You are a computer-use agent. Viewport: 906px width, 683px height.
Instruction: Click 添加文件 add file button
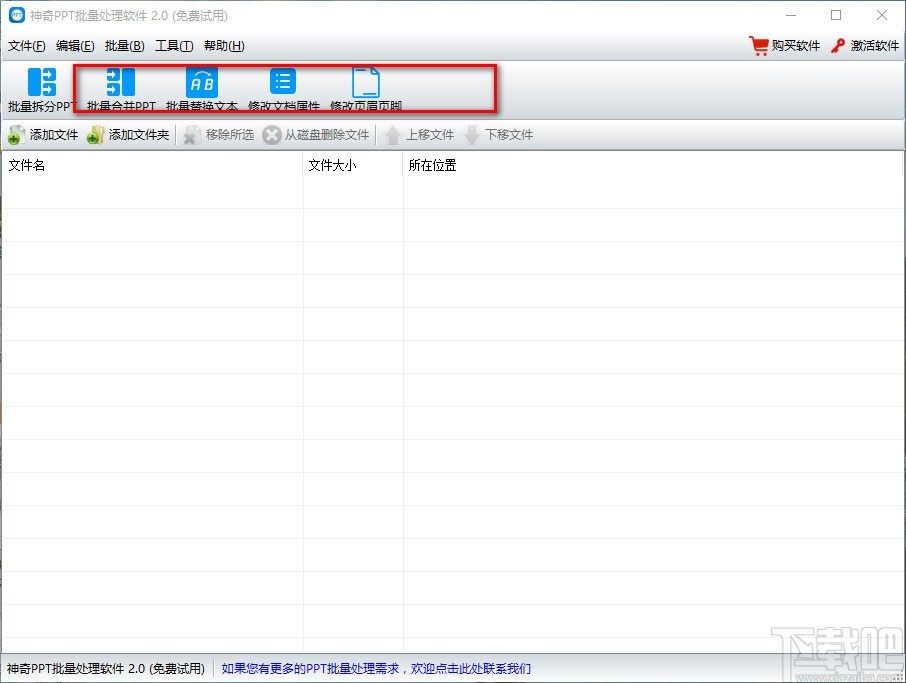pos(43,135)
